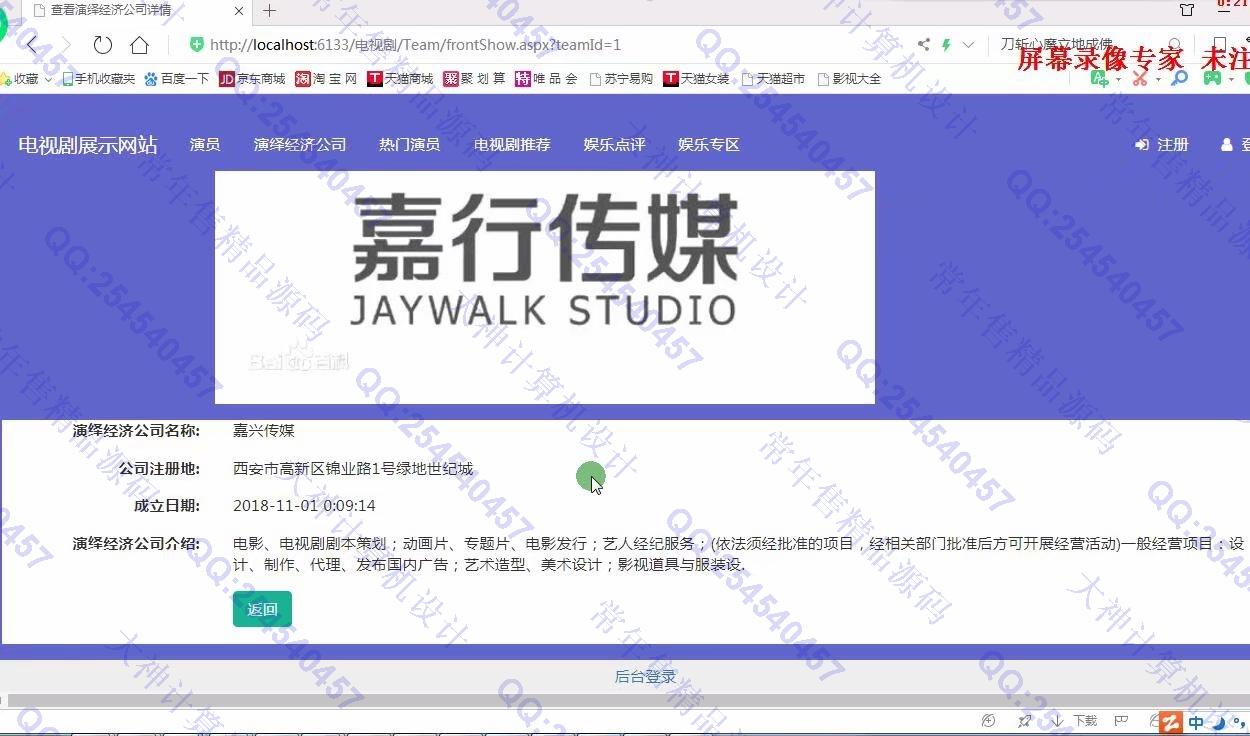The image size is (1250, 736).
Task: Click the circular plus icon in status bar
Action: [989, 721]
